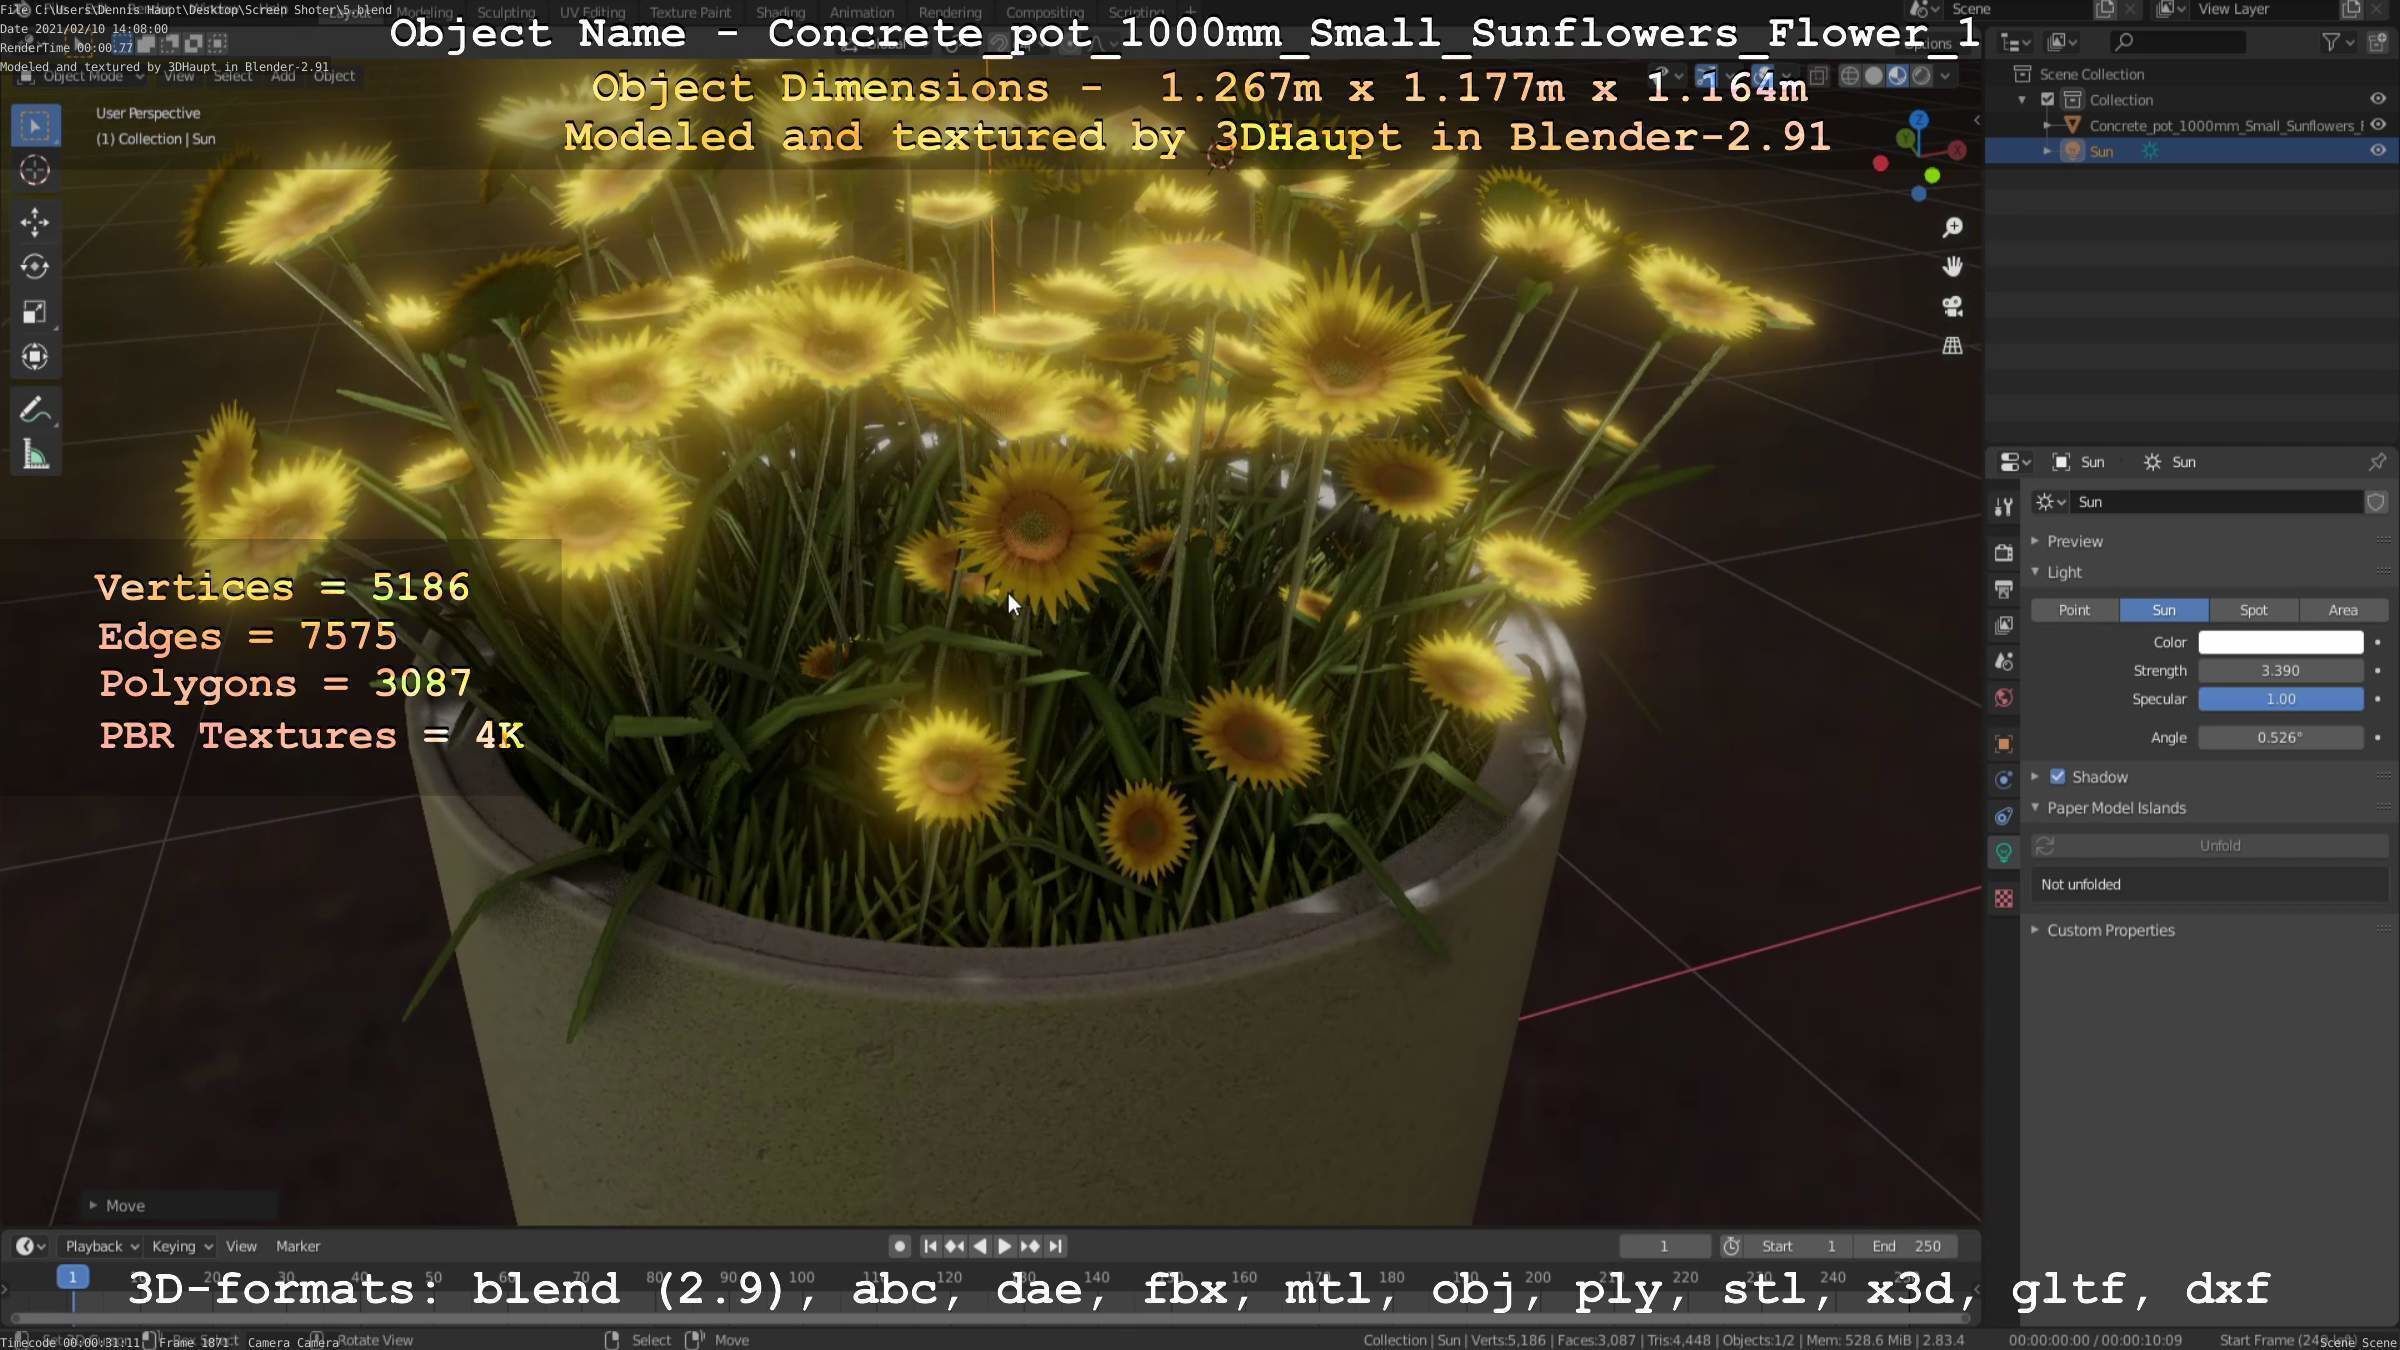Open the Output properties tab
Image resolution: width=2400 pixels, height=1350 pixels.
(2003, 589)
